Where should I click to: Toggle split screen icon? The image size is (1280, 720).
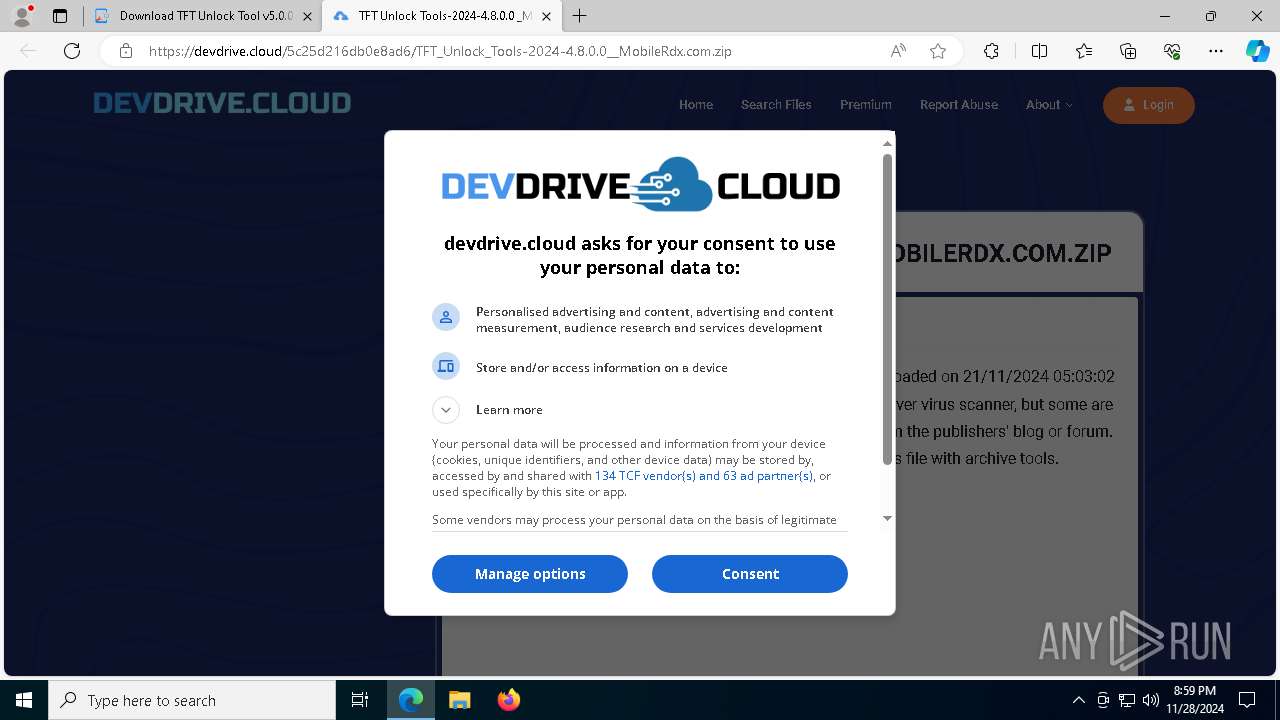pos(1039,51)
